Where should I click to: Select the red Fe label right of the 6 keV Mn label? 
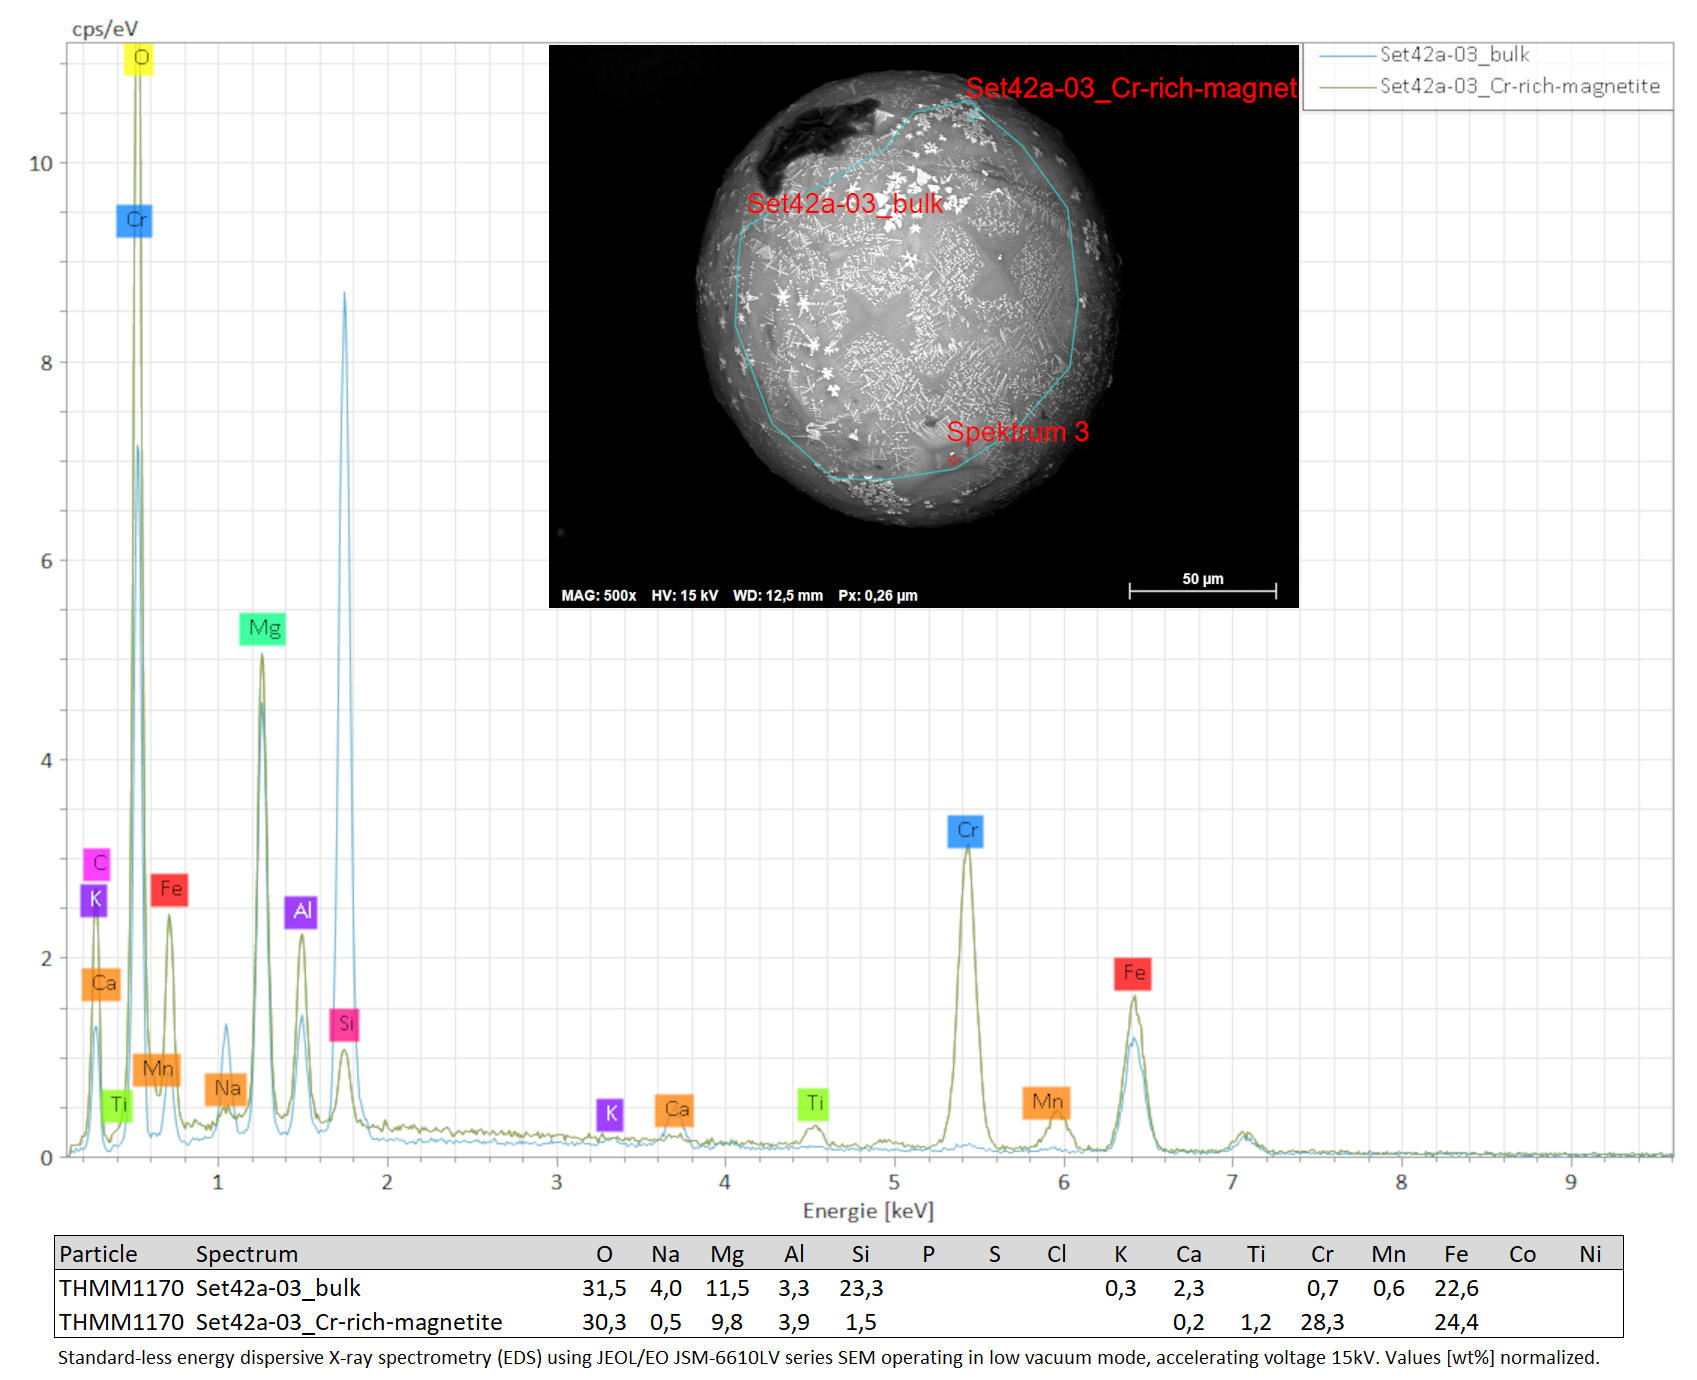1133,974
